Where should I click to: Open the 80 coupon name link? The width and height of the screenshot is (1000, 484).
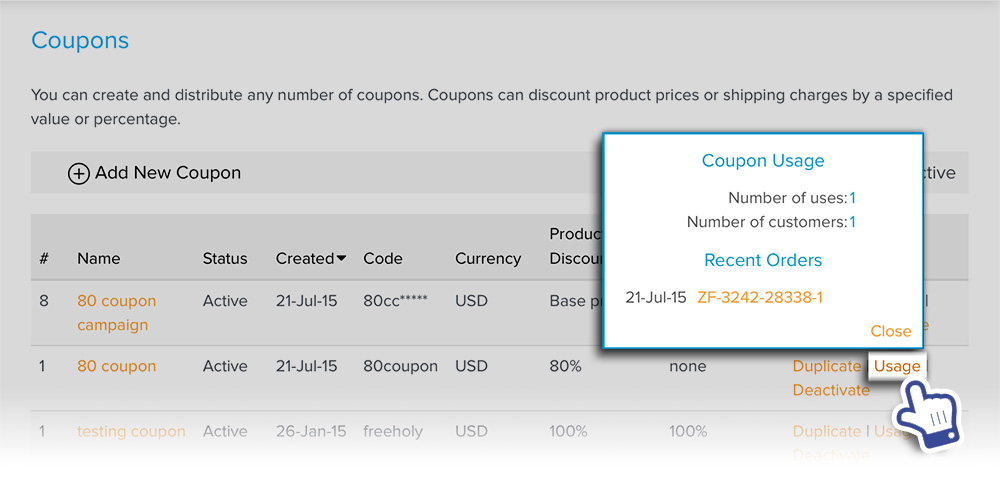(x=117, y=366)
